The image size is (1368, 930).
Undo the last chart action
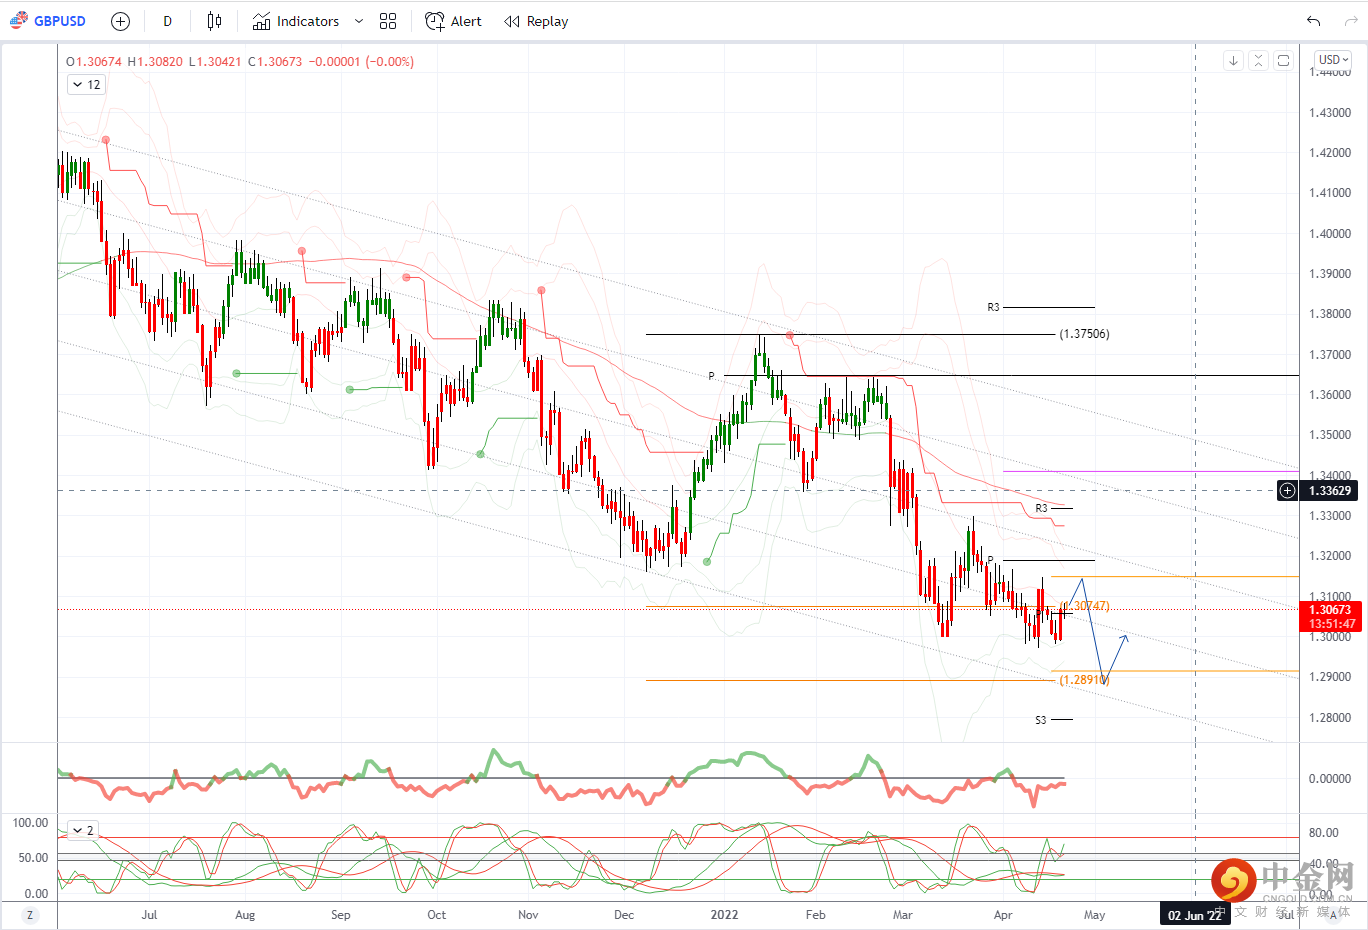(x=1313, y=21)
